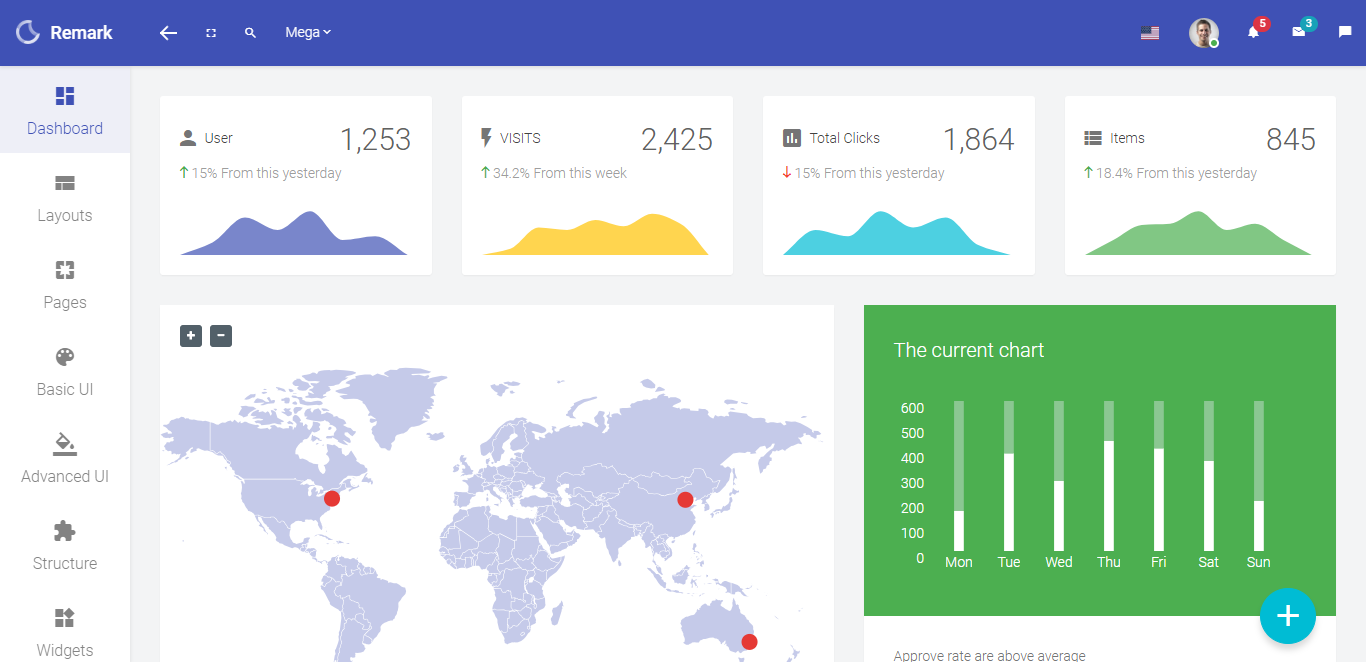1366x662 pixels.
Task: Zoom out on the world map
Action: click(x=221, y=336)
